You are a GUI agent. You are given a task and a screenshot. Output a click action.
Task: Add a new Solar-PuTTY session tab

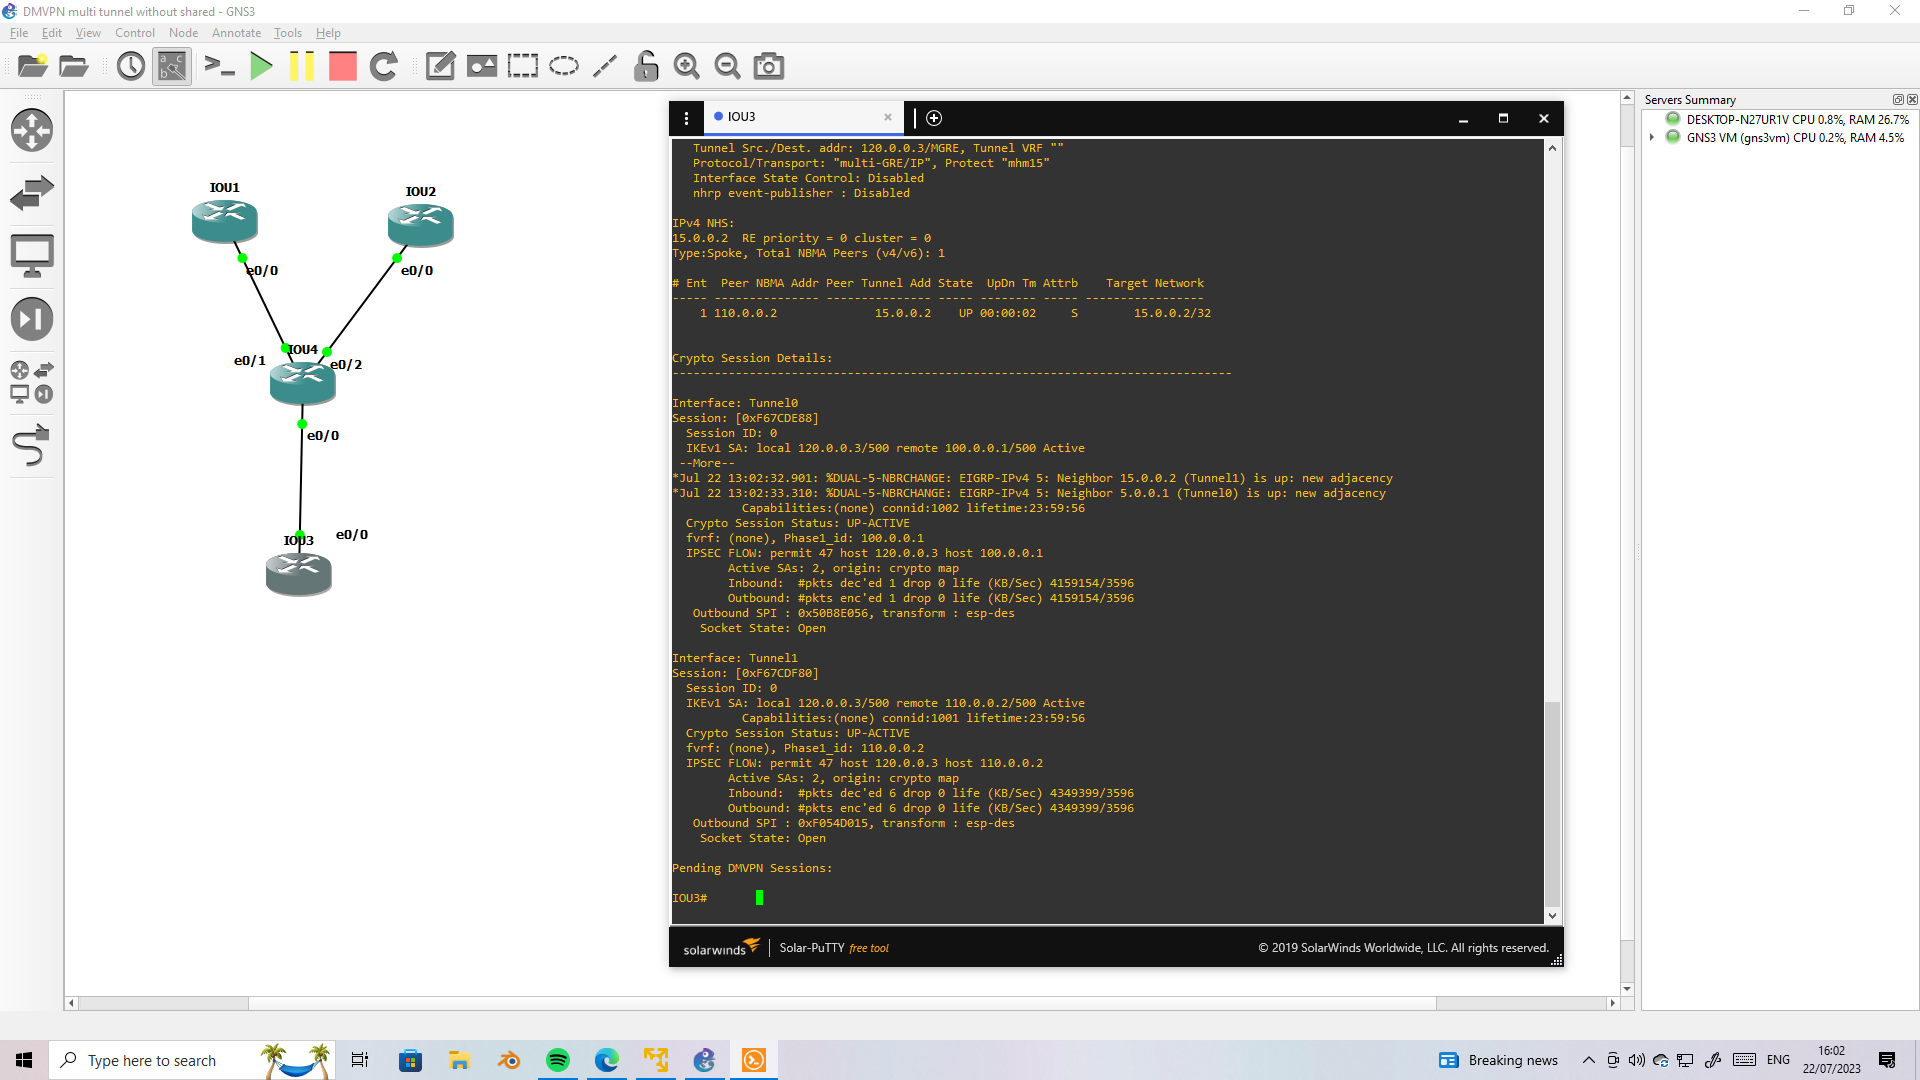(934, 118)
